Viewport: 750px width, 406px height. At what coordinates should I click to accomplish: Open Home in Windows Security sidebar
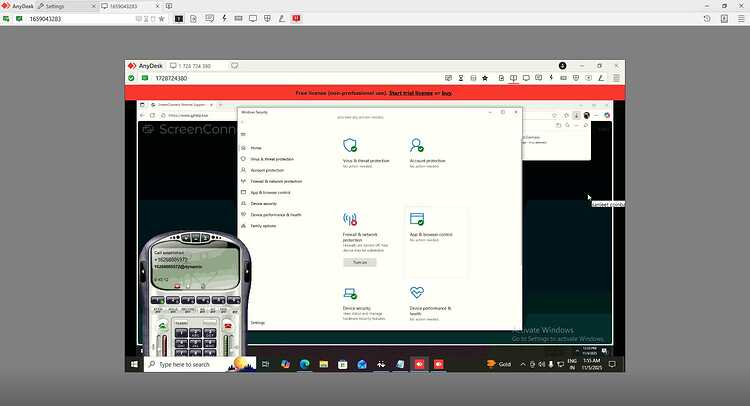pos(256,148)
